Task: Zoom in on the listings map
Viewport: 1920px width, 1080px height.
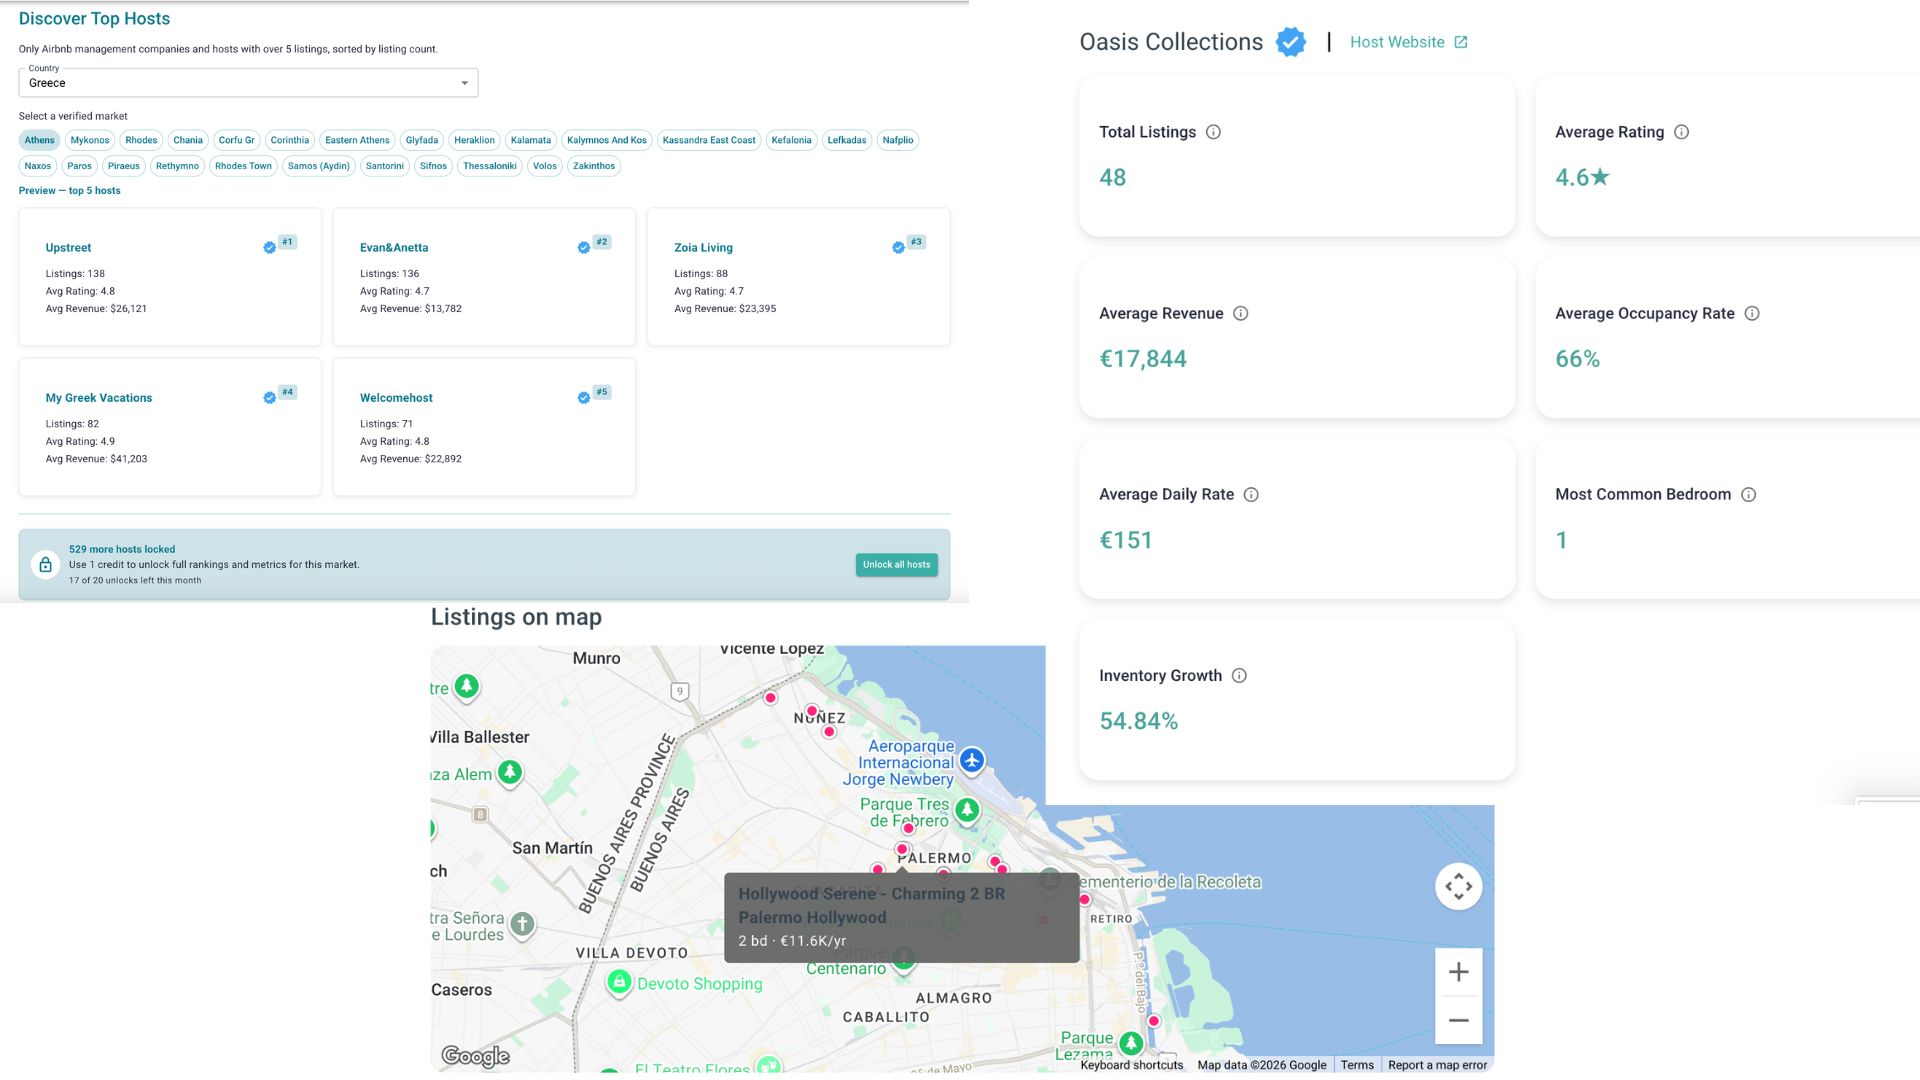Action: coord(1458,972)
